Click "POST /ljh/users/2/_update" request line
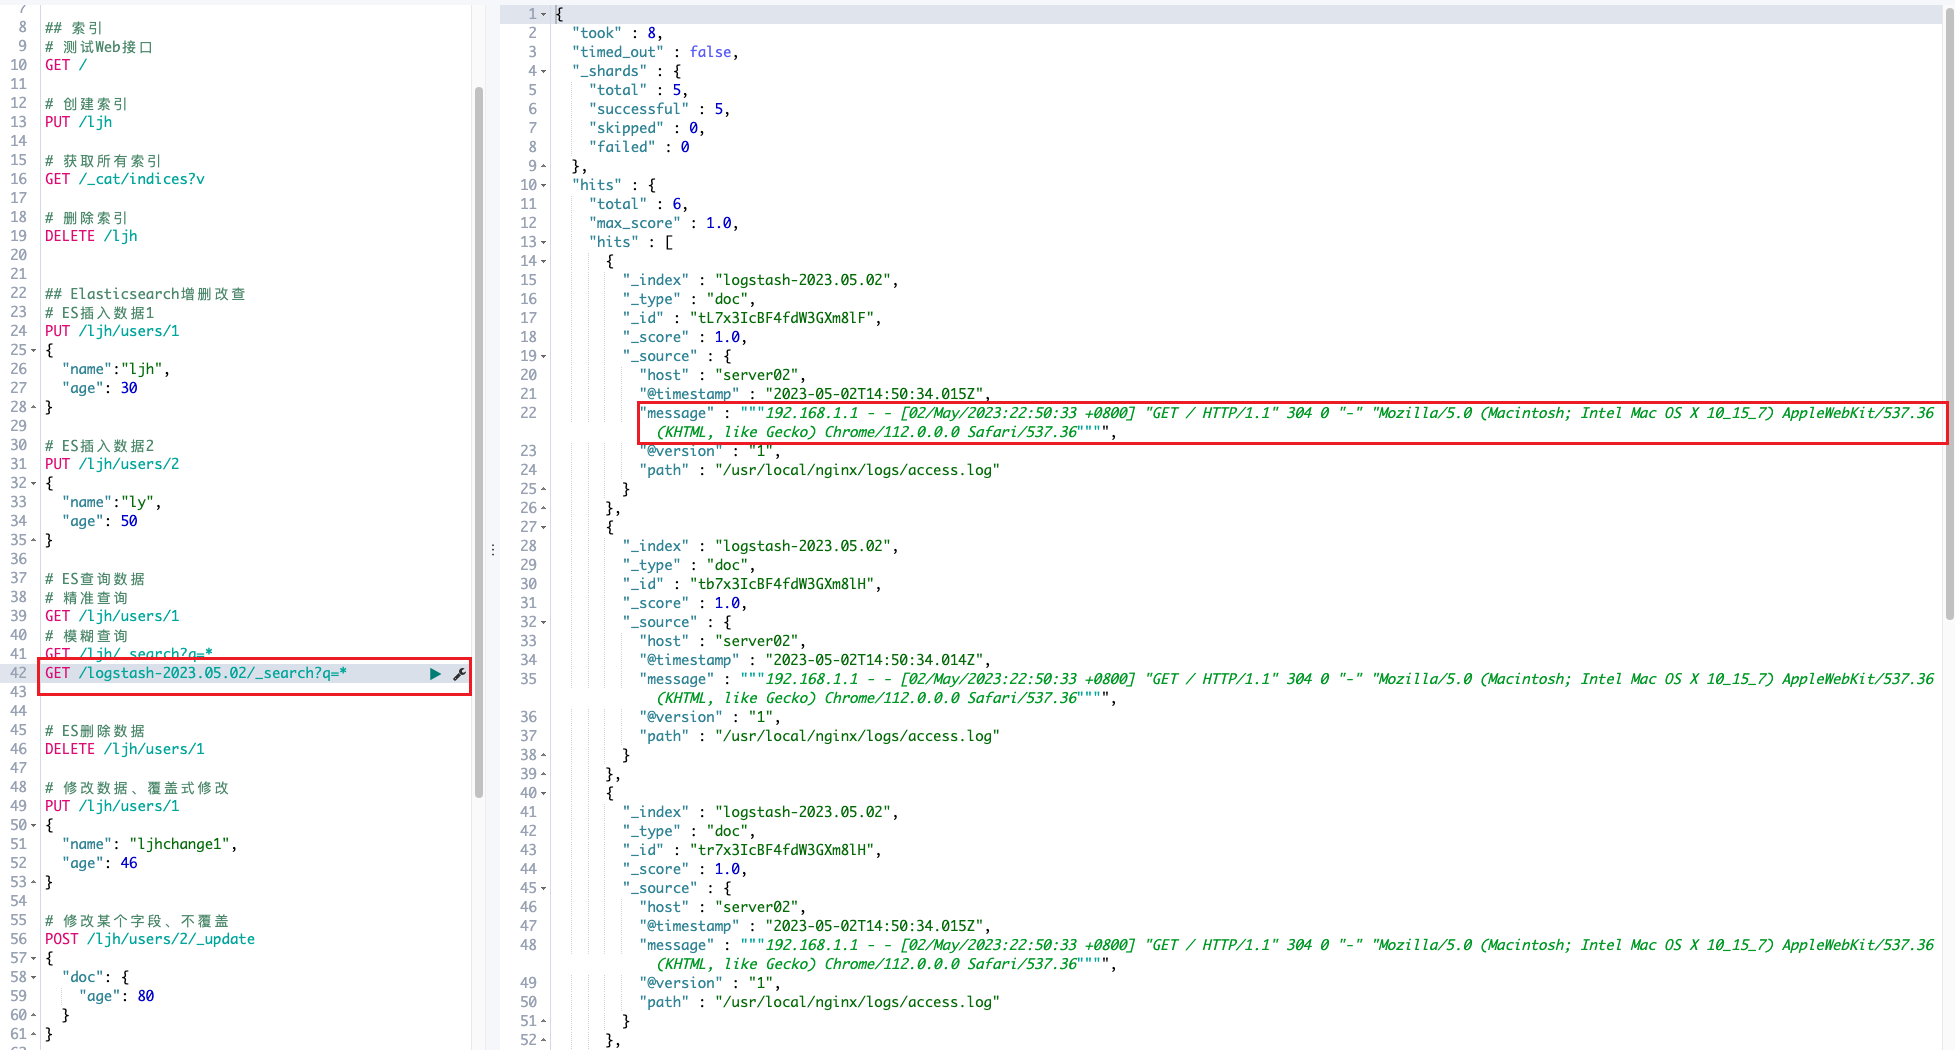 click(x=150, y=939)
